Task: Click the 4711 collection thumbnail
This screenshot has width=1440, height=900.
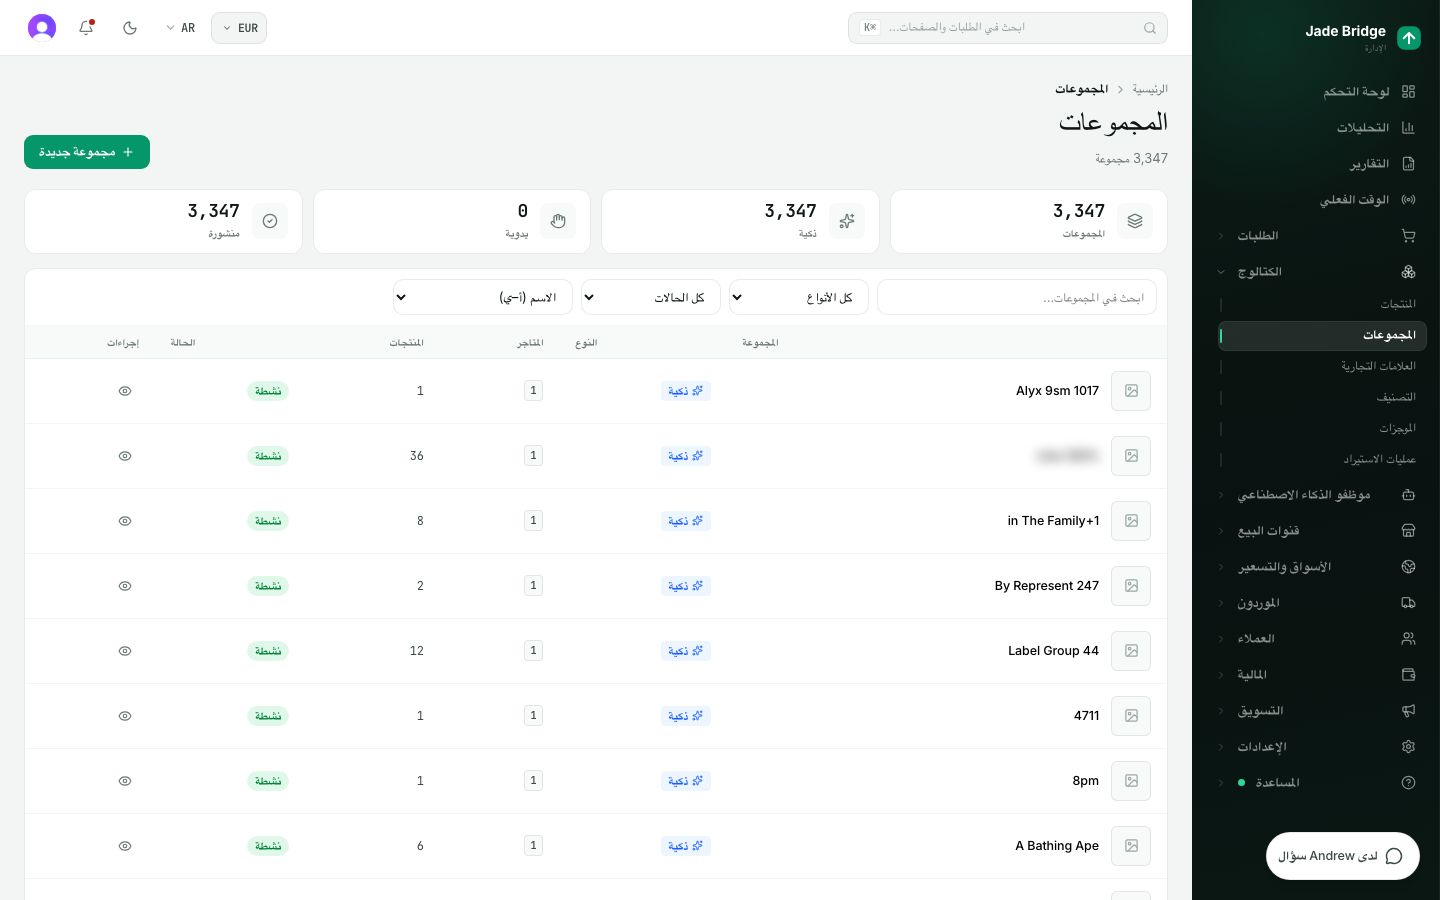Action: tap(1131, 716)
